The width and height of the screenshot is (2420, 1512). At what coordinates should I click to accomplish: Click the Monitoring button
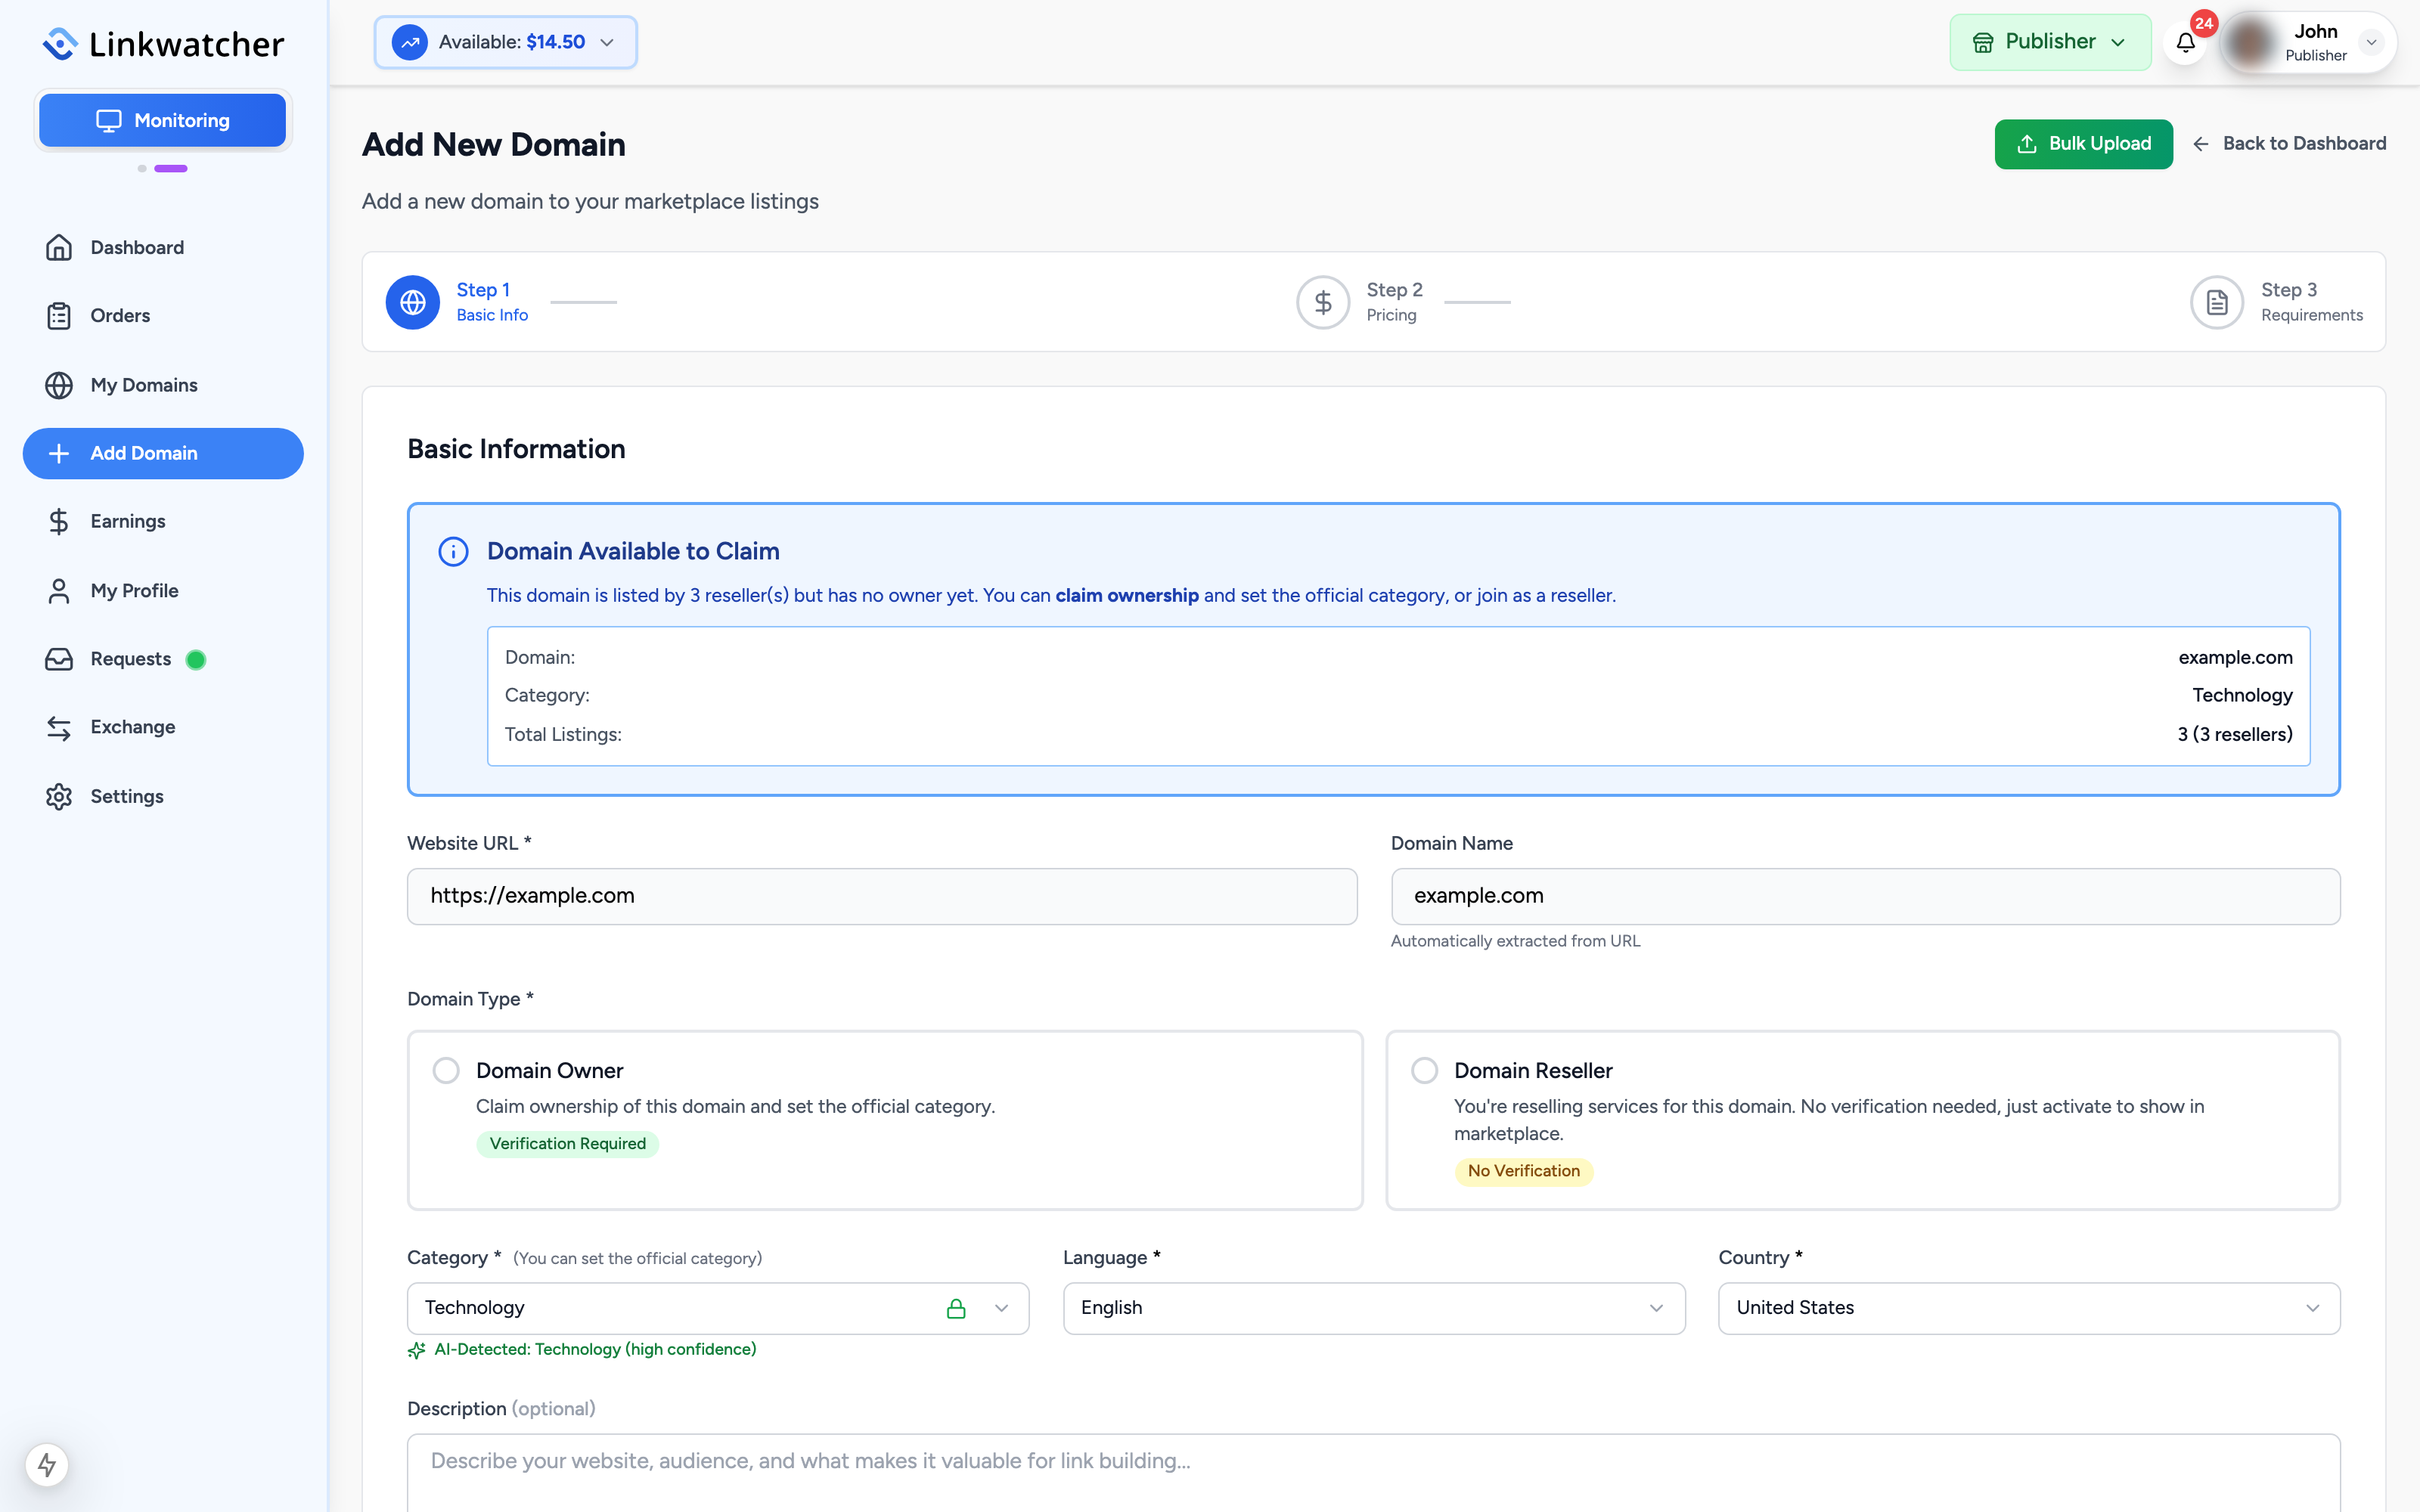pyautogui.click(x=163, y=120)
